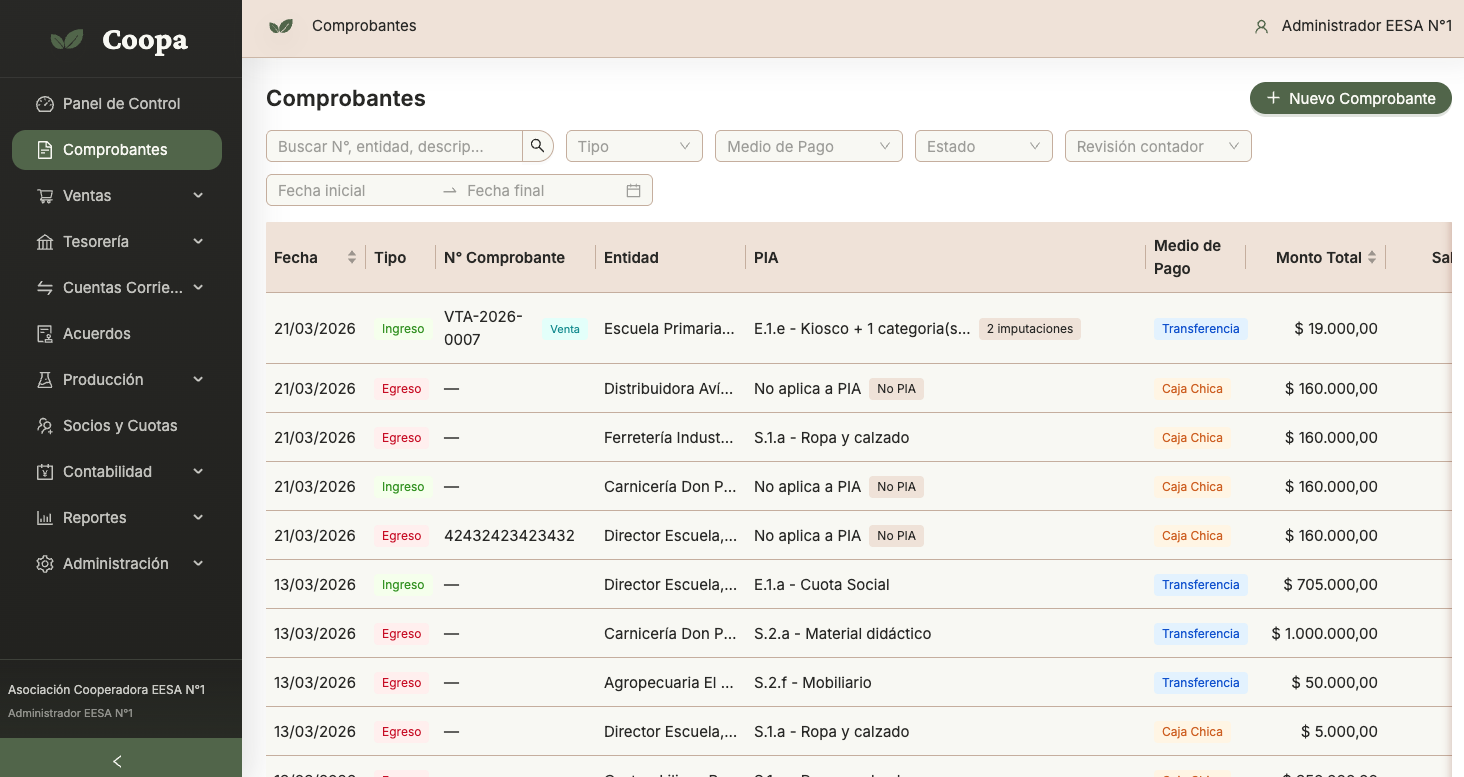Image resolution: width=1464 pixels, height=777 pixels.
Task: Click the Administrador EESA N°1 user menu
Action: [1353, 27]
